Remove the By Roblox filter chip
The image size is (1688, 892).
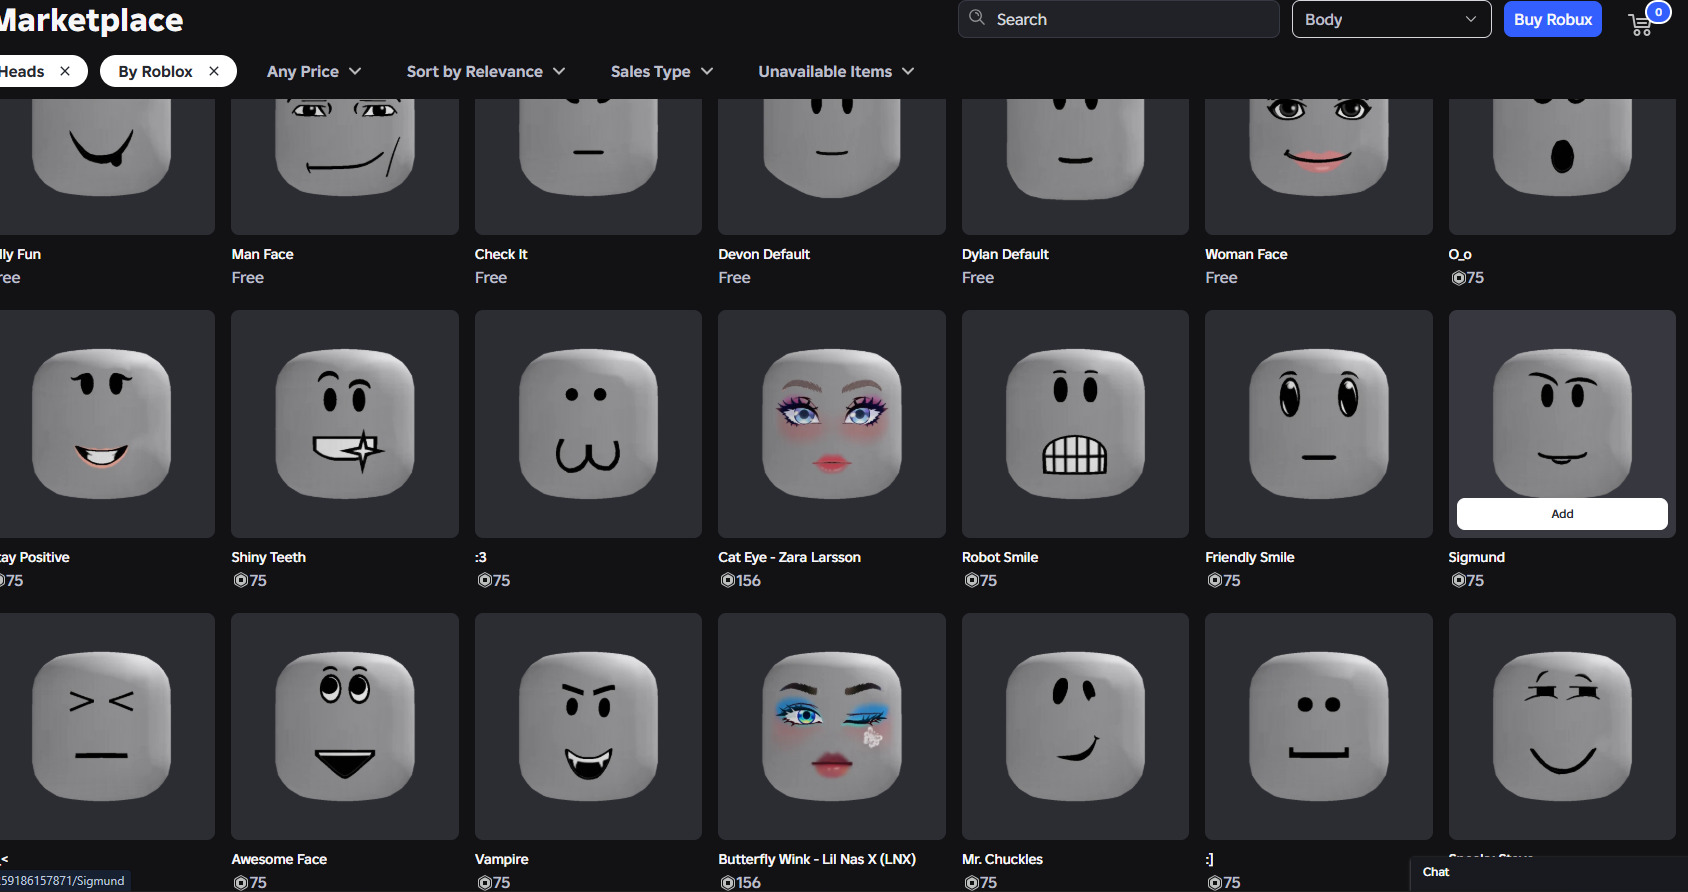[214, 71]
